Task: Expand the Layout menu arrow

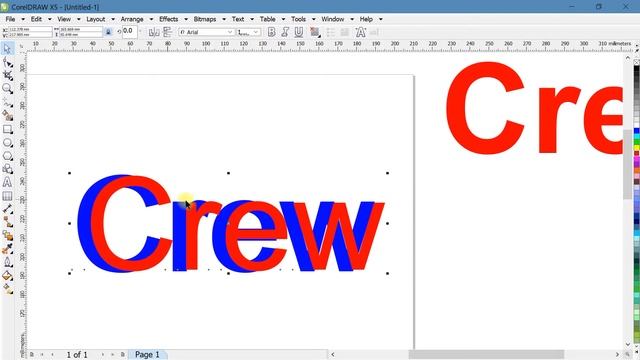Action: click(x=113, y=19)
